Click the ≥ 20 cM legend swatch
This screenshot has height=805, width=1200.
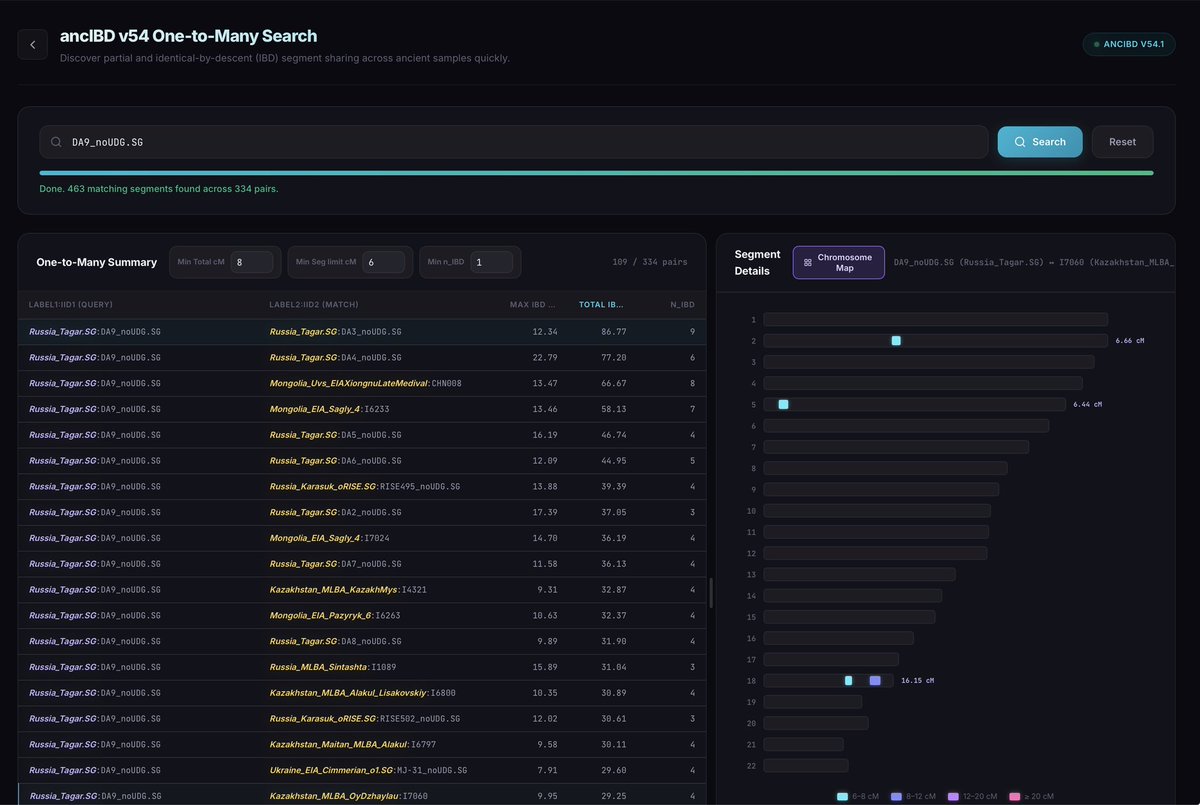(x=1015, y=797)
